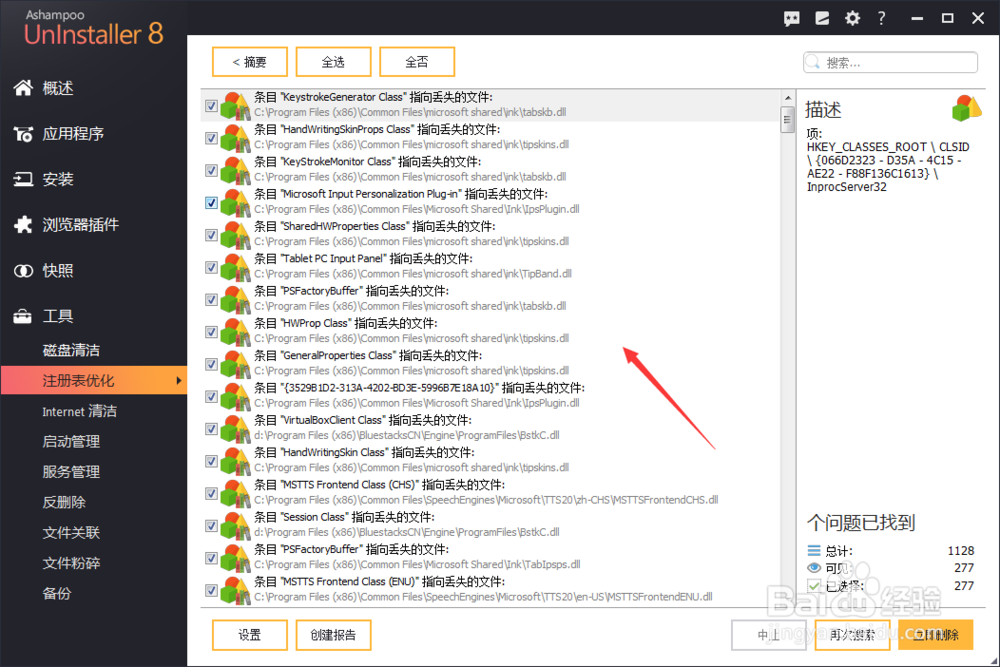This screenshot has width=1000, height=667.
Task: Click the cubes icon of VirtualBoxClient Class entry
Action: (235, 429)
